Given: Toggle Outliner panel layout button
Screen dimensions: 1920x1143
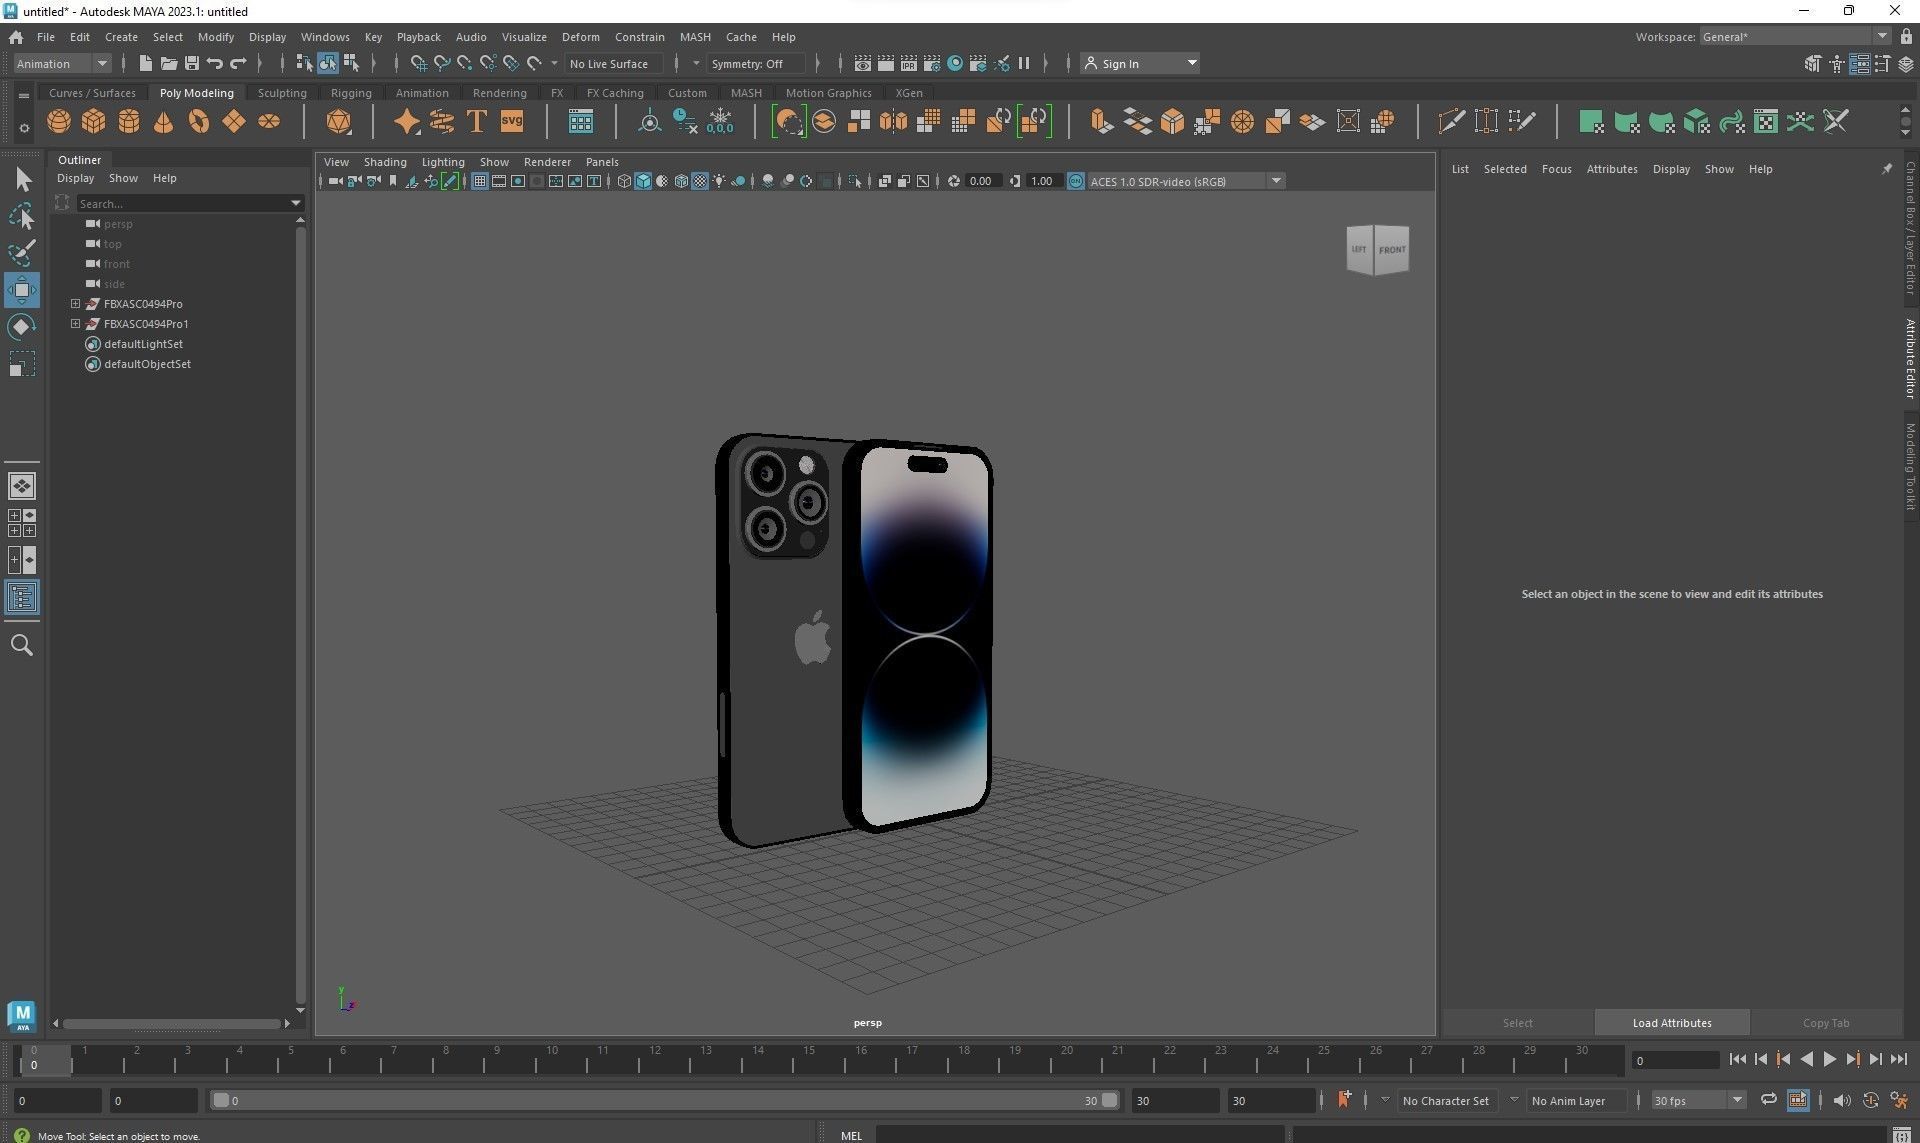Looking at the screenshot, I should click(22, 598).
